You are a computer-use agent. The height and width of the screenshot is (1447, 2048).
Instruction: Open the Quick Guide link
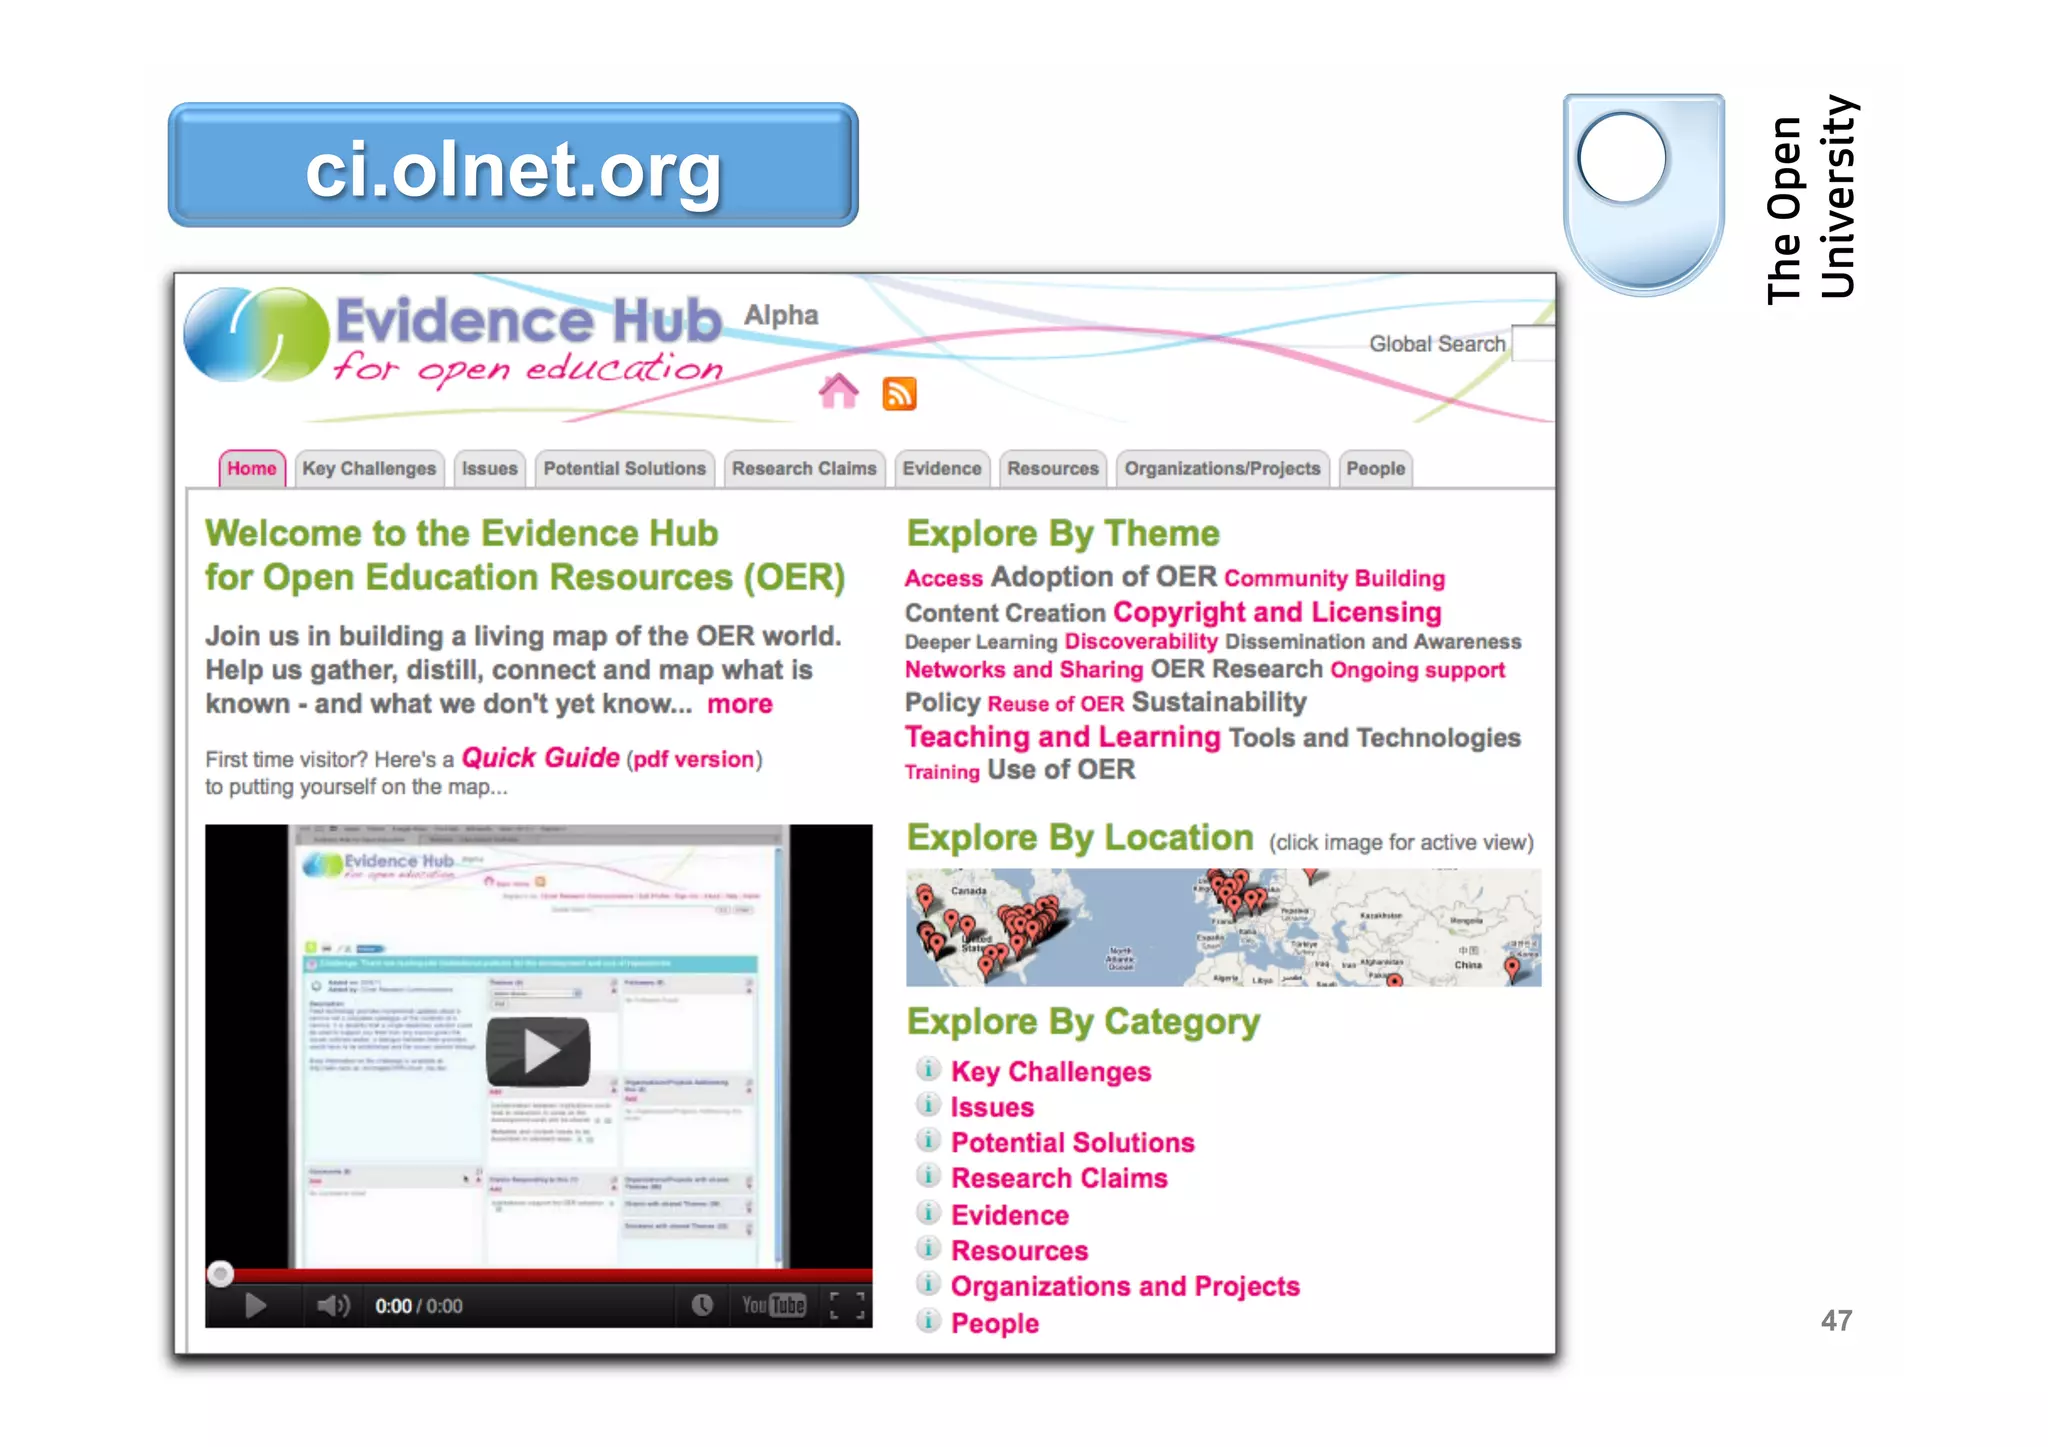540,758
